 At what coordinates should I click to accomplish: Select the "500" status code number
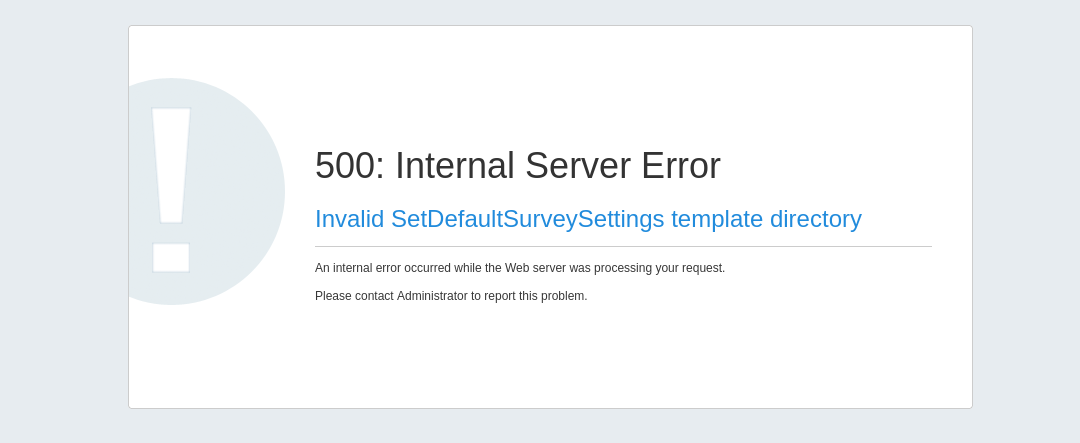[344, 166]
